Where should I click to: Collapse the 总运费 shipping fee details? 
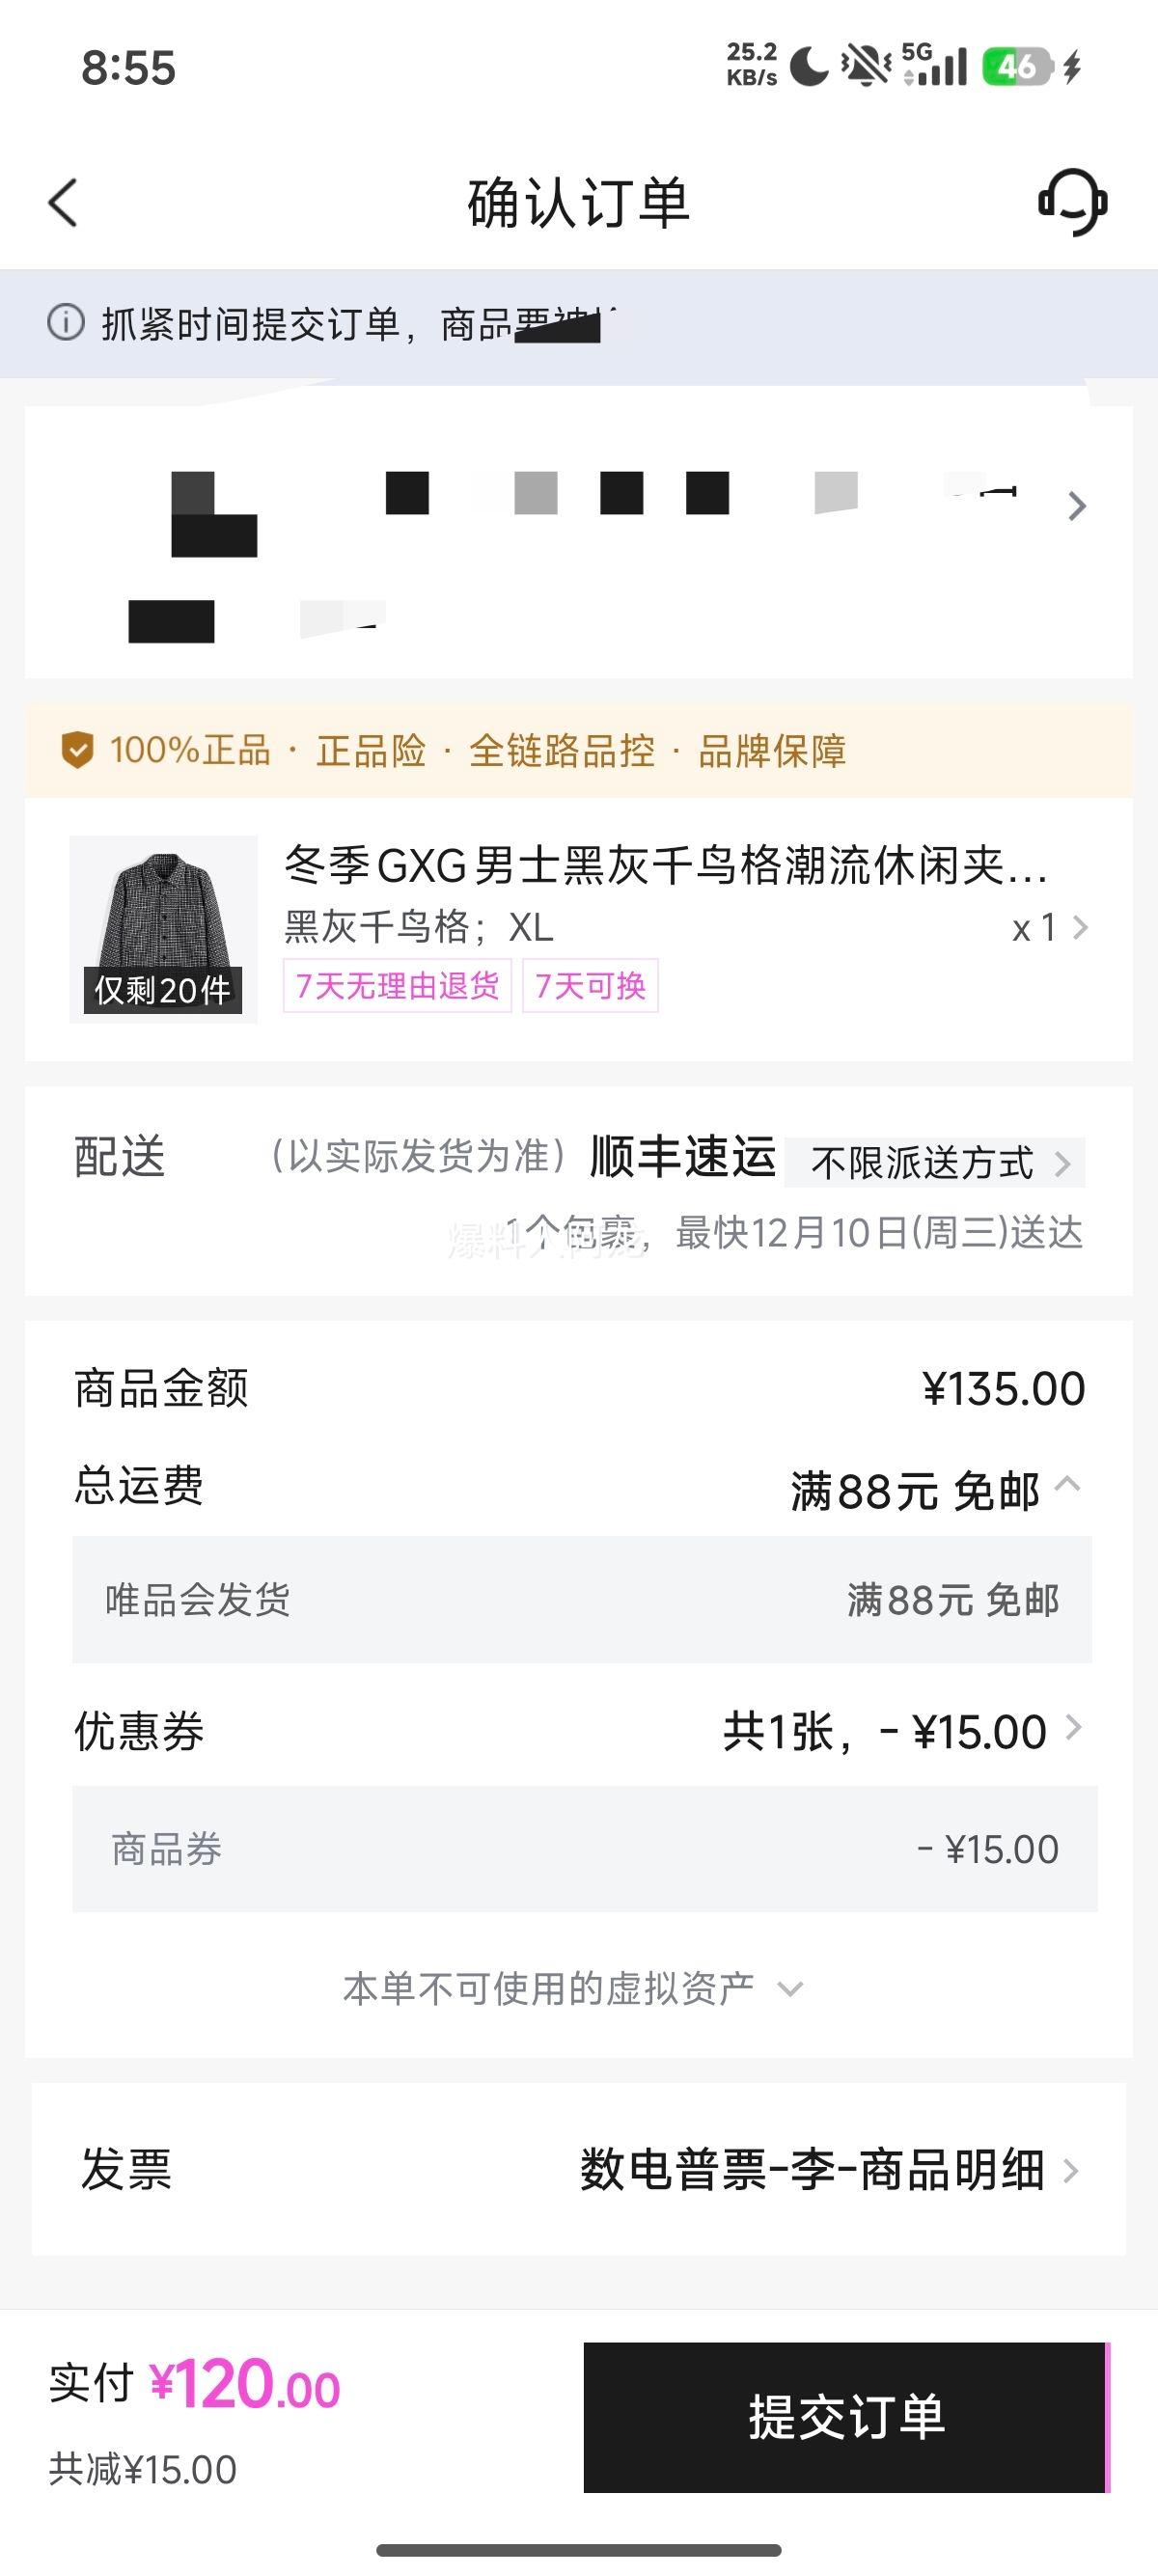[1067, 1484]
